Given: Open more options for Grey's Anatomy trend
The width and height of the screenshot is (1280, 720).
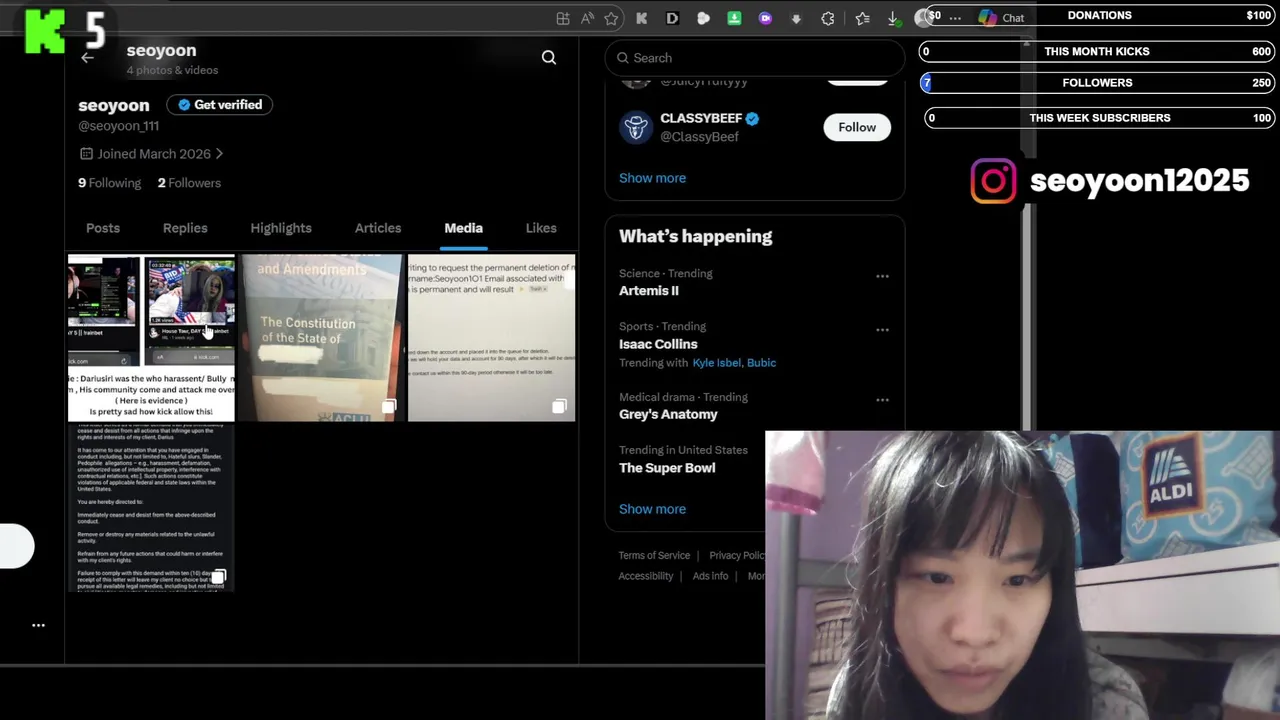Looking at the screenshot, I should tap(882, 400).
